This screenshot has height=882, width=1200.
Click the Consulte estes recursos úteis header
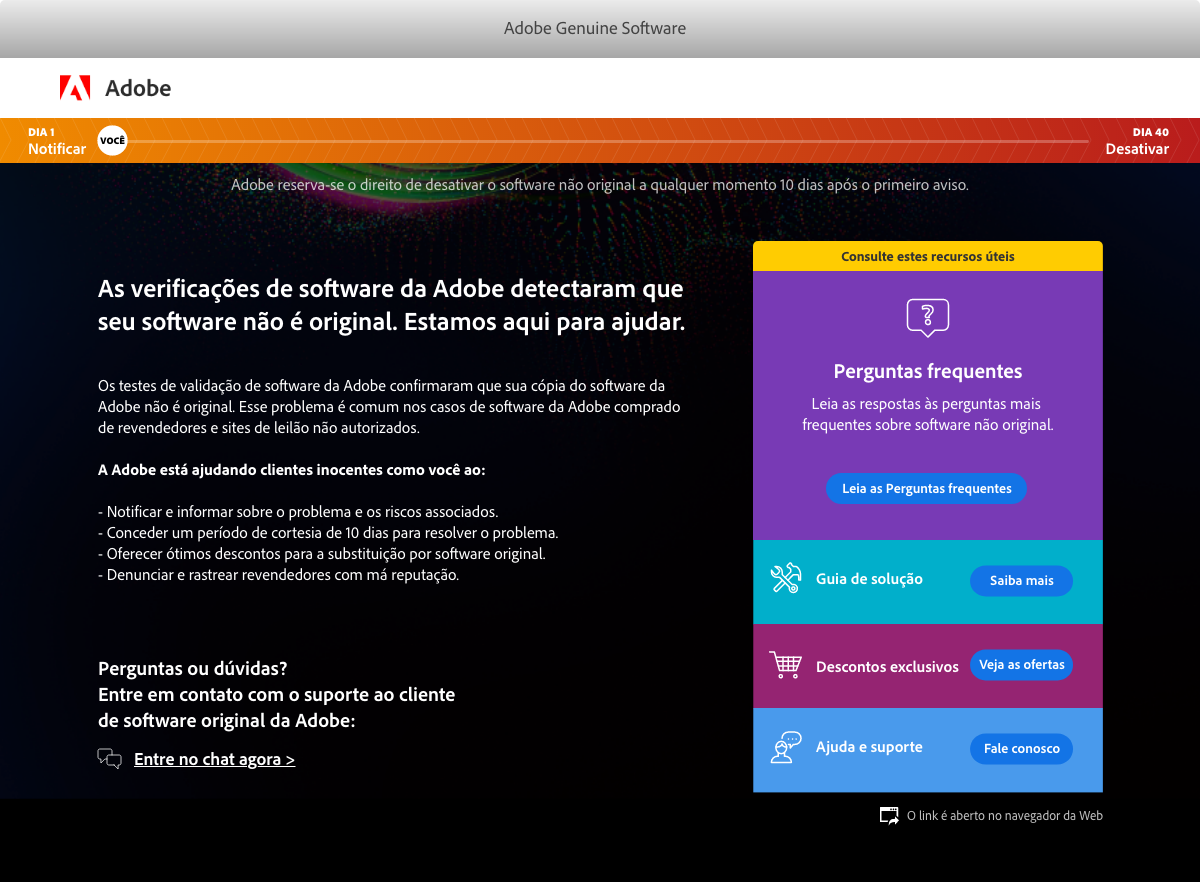(927, 256)
